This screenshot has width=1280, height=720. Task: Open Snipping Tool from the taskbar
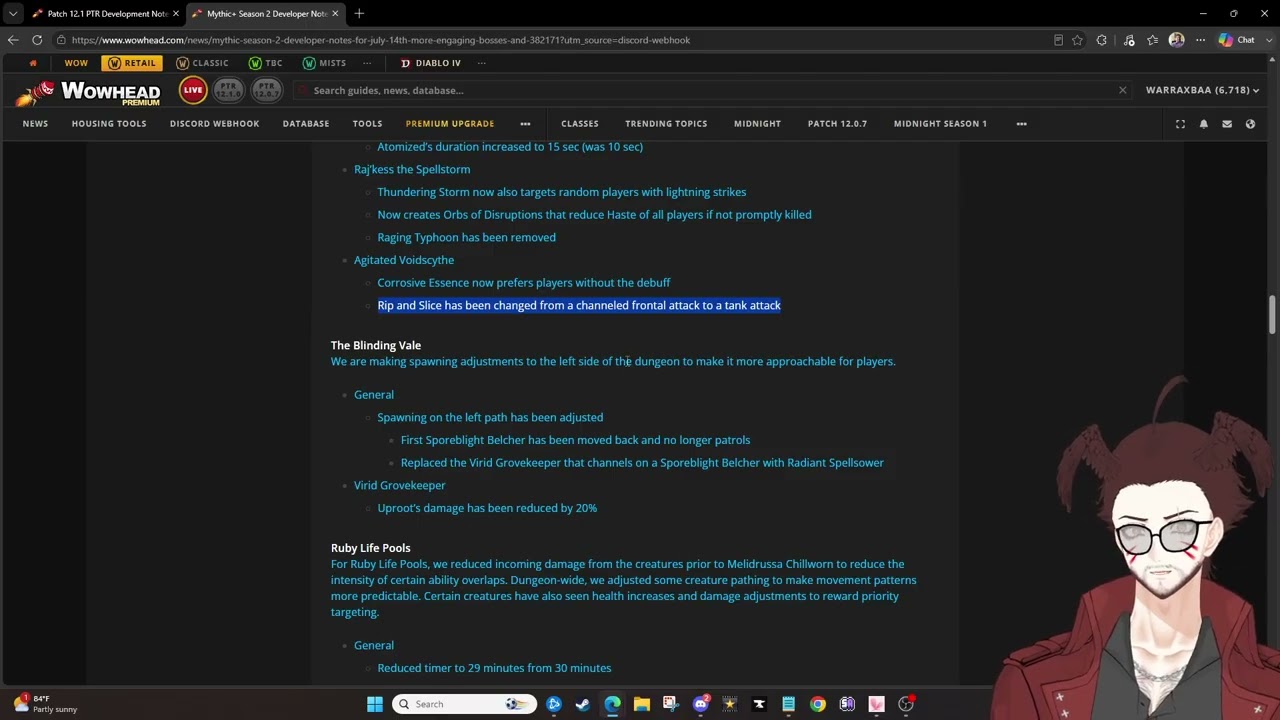pos(670,704)
